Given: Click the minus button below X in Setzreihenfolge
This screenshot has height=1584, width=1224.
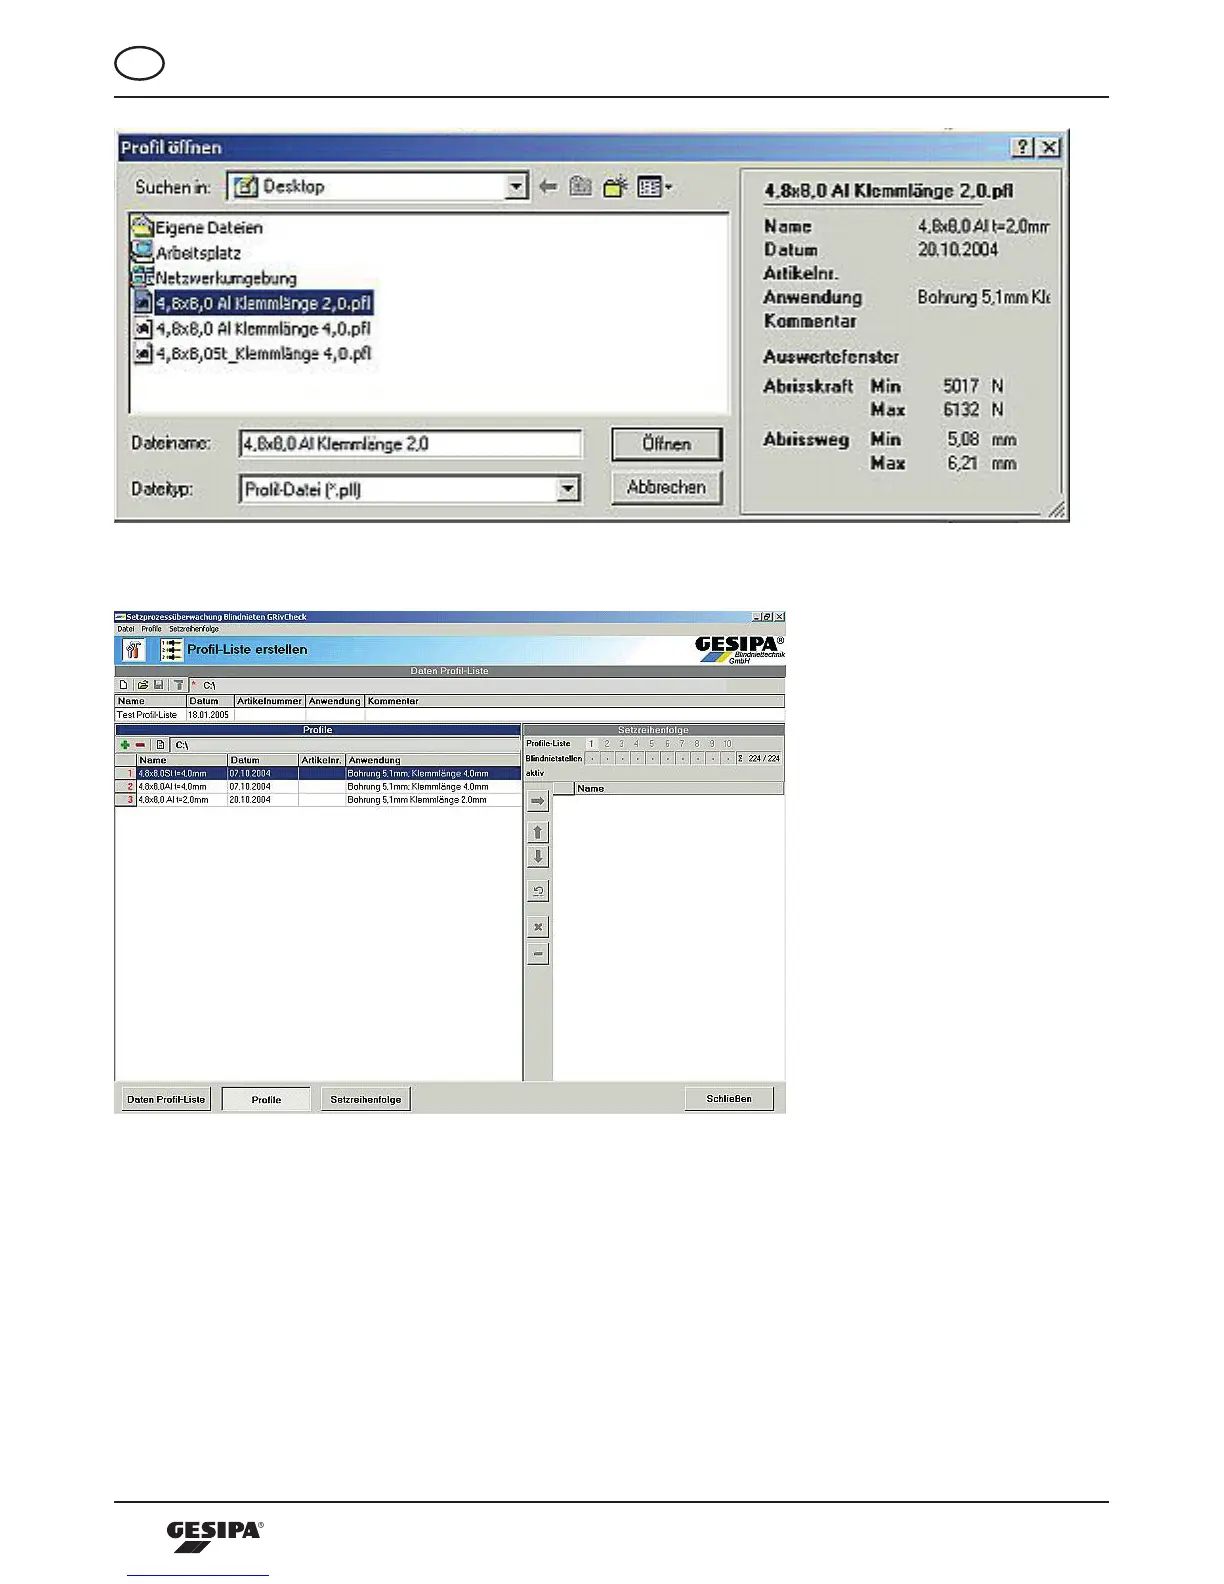Looking at the screenshot, I should click(x=538, y=954).
